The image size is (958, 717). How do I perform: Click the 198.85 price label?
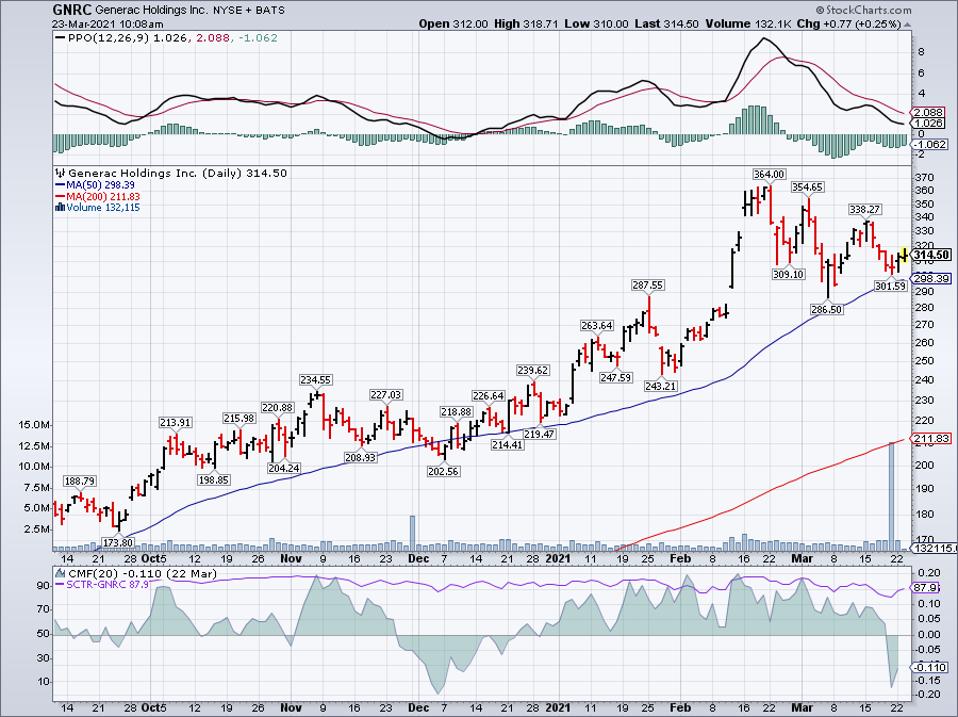tap(213, 480)
